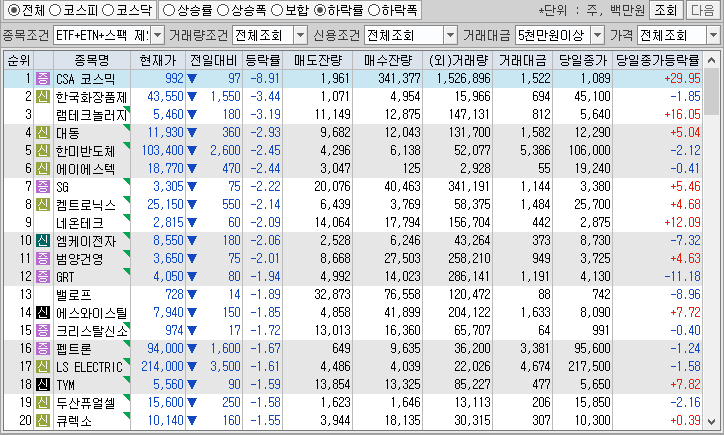Sort by the 현재가 column header
Viewport: 724px width, 435px height.
[158, 60]
